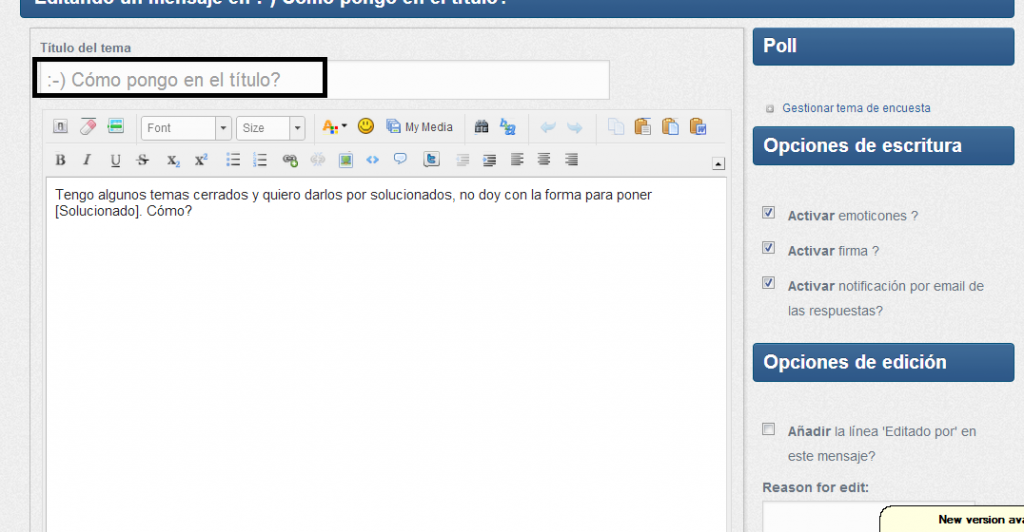Image resolution: width=1024 pixels, height=532 pixels.
Task: Toggle Bold formatting
Action: [60, 160]
